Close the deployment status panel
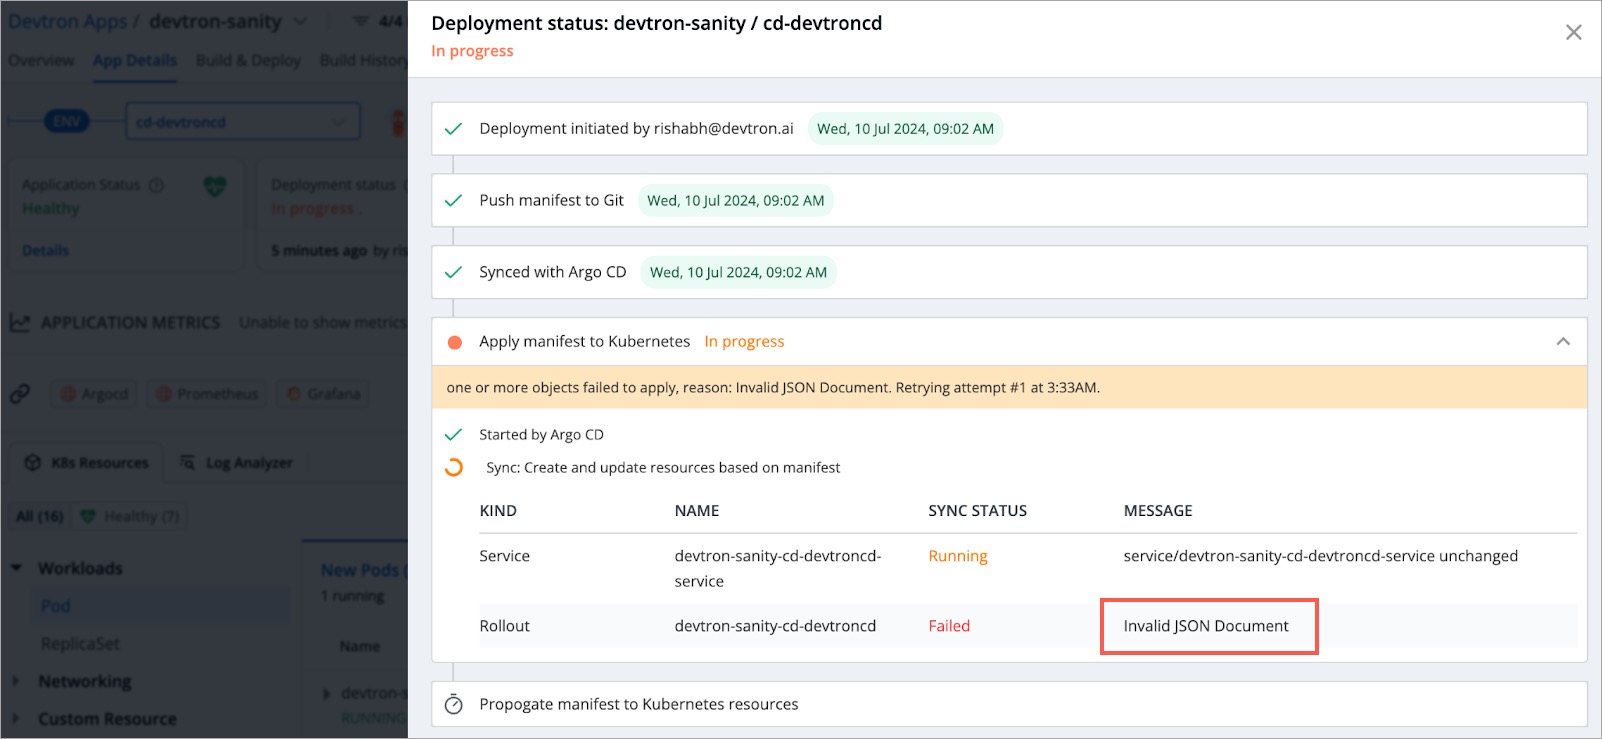The height and width of the screenshot is (739, 1602). coord(1573,33)
